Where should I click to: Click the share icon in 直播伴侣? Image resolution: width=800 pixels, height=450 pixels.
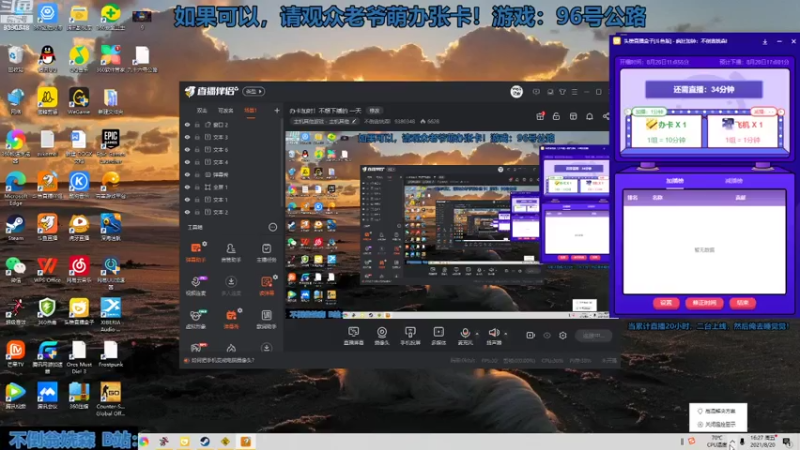606,116
